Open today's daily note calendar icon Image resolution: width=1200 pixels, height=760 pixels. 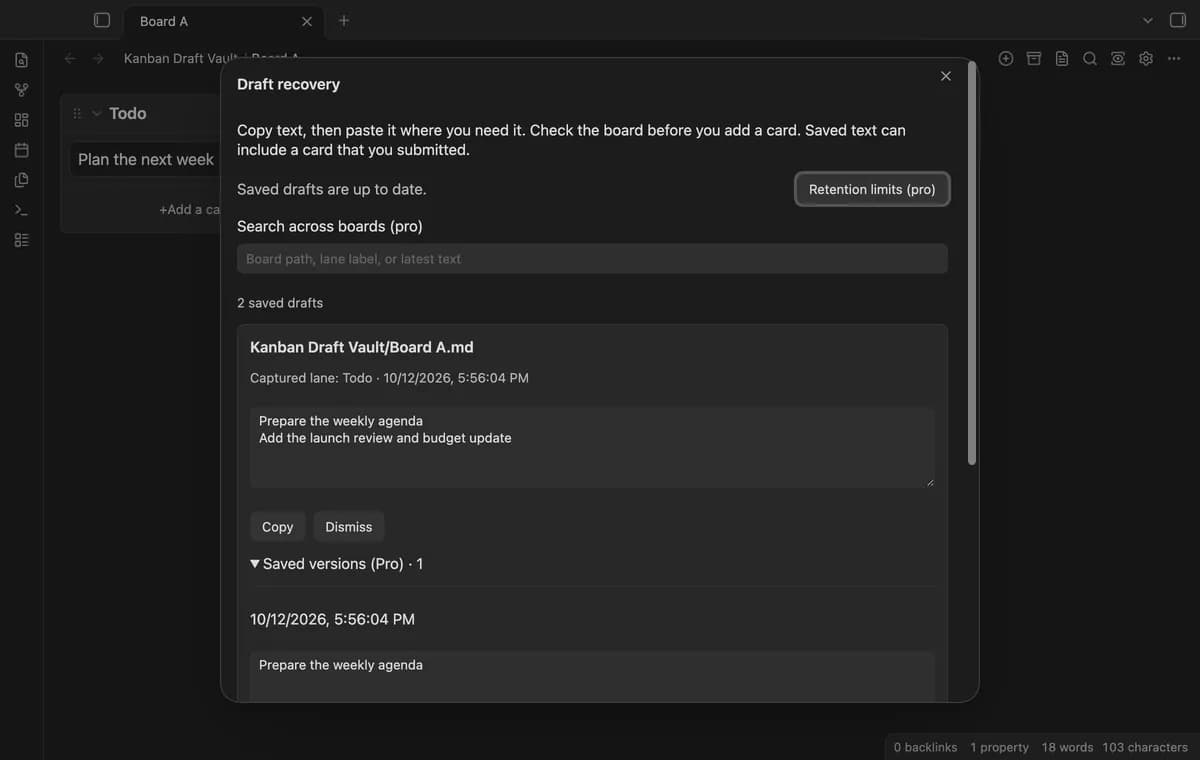tap(21, 150)
